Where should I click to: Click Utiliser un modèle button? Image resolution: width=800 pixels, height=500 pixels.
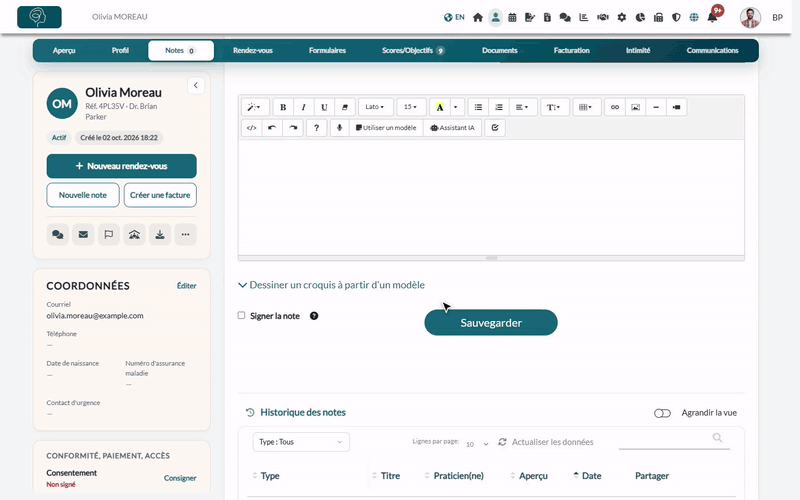click(386, 128)
